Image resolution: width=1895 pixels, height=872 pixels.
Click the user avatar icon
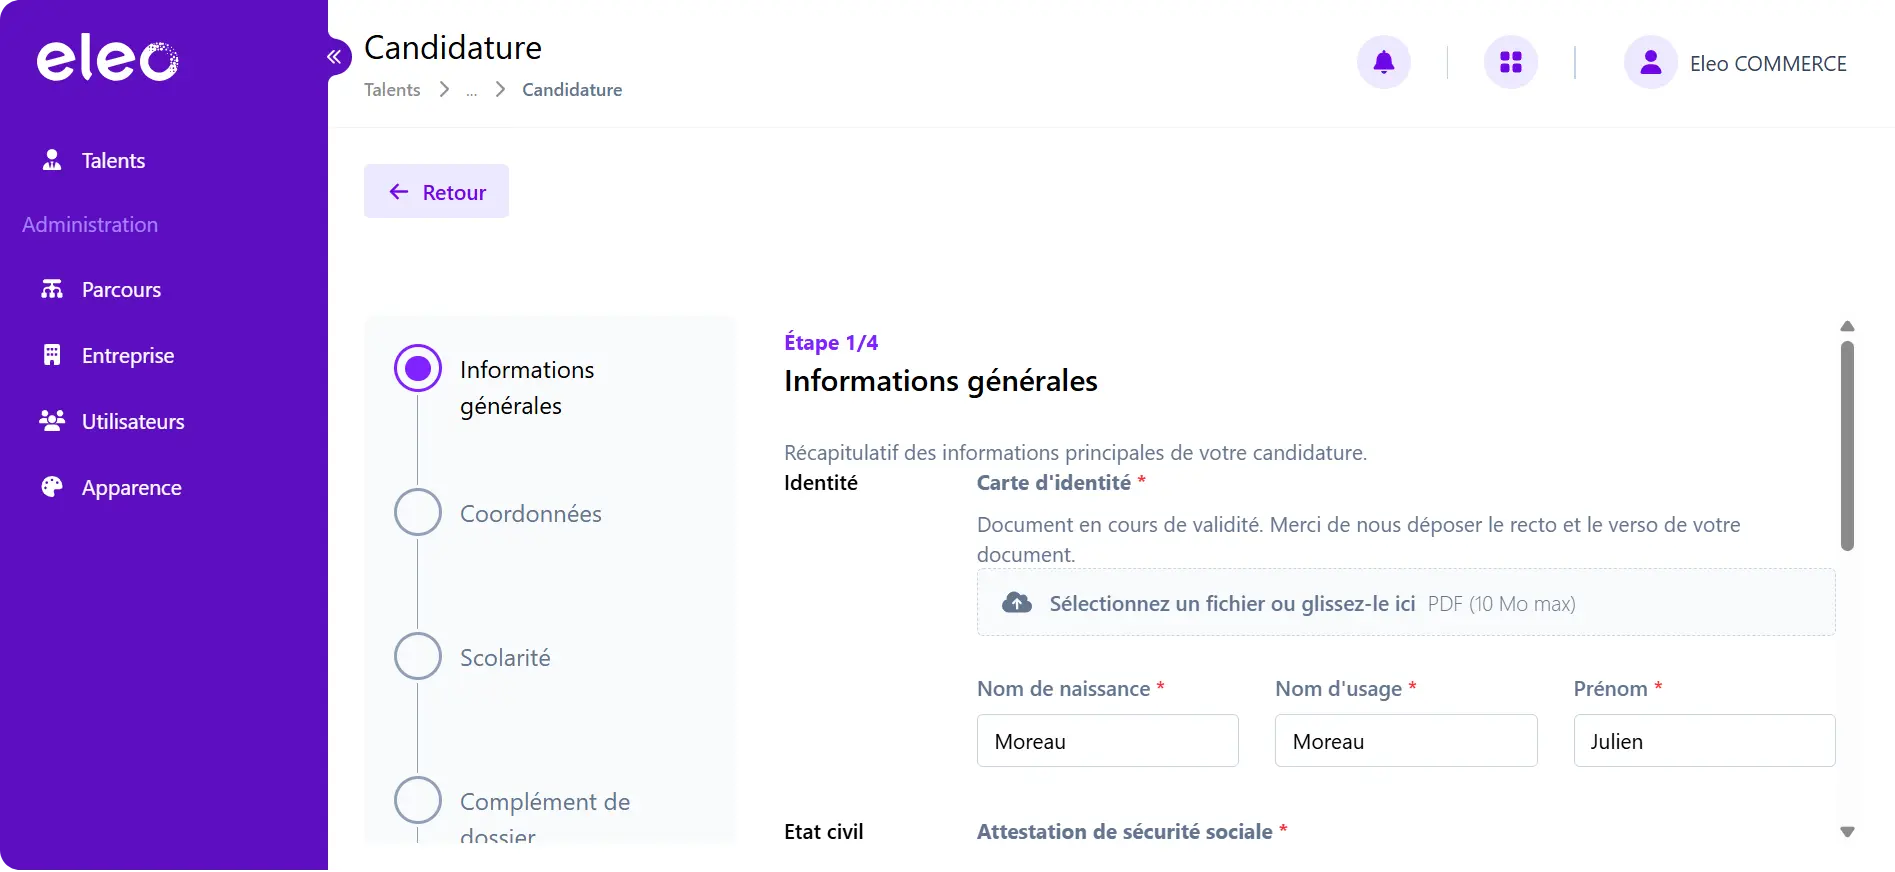tap(1651, 62)
